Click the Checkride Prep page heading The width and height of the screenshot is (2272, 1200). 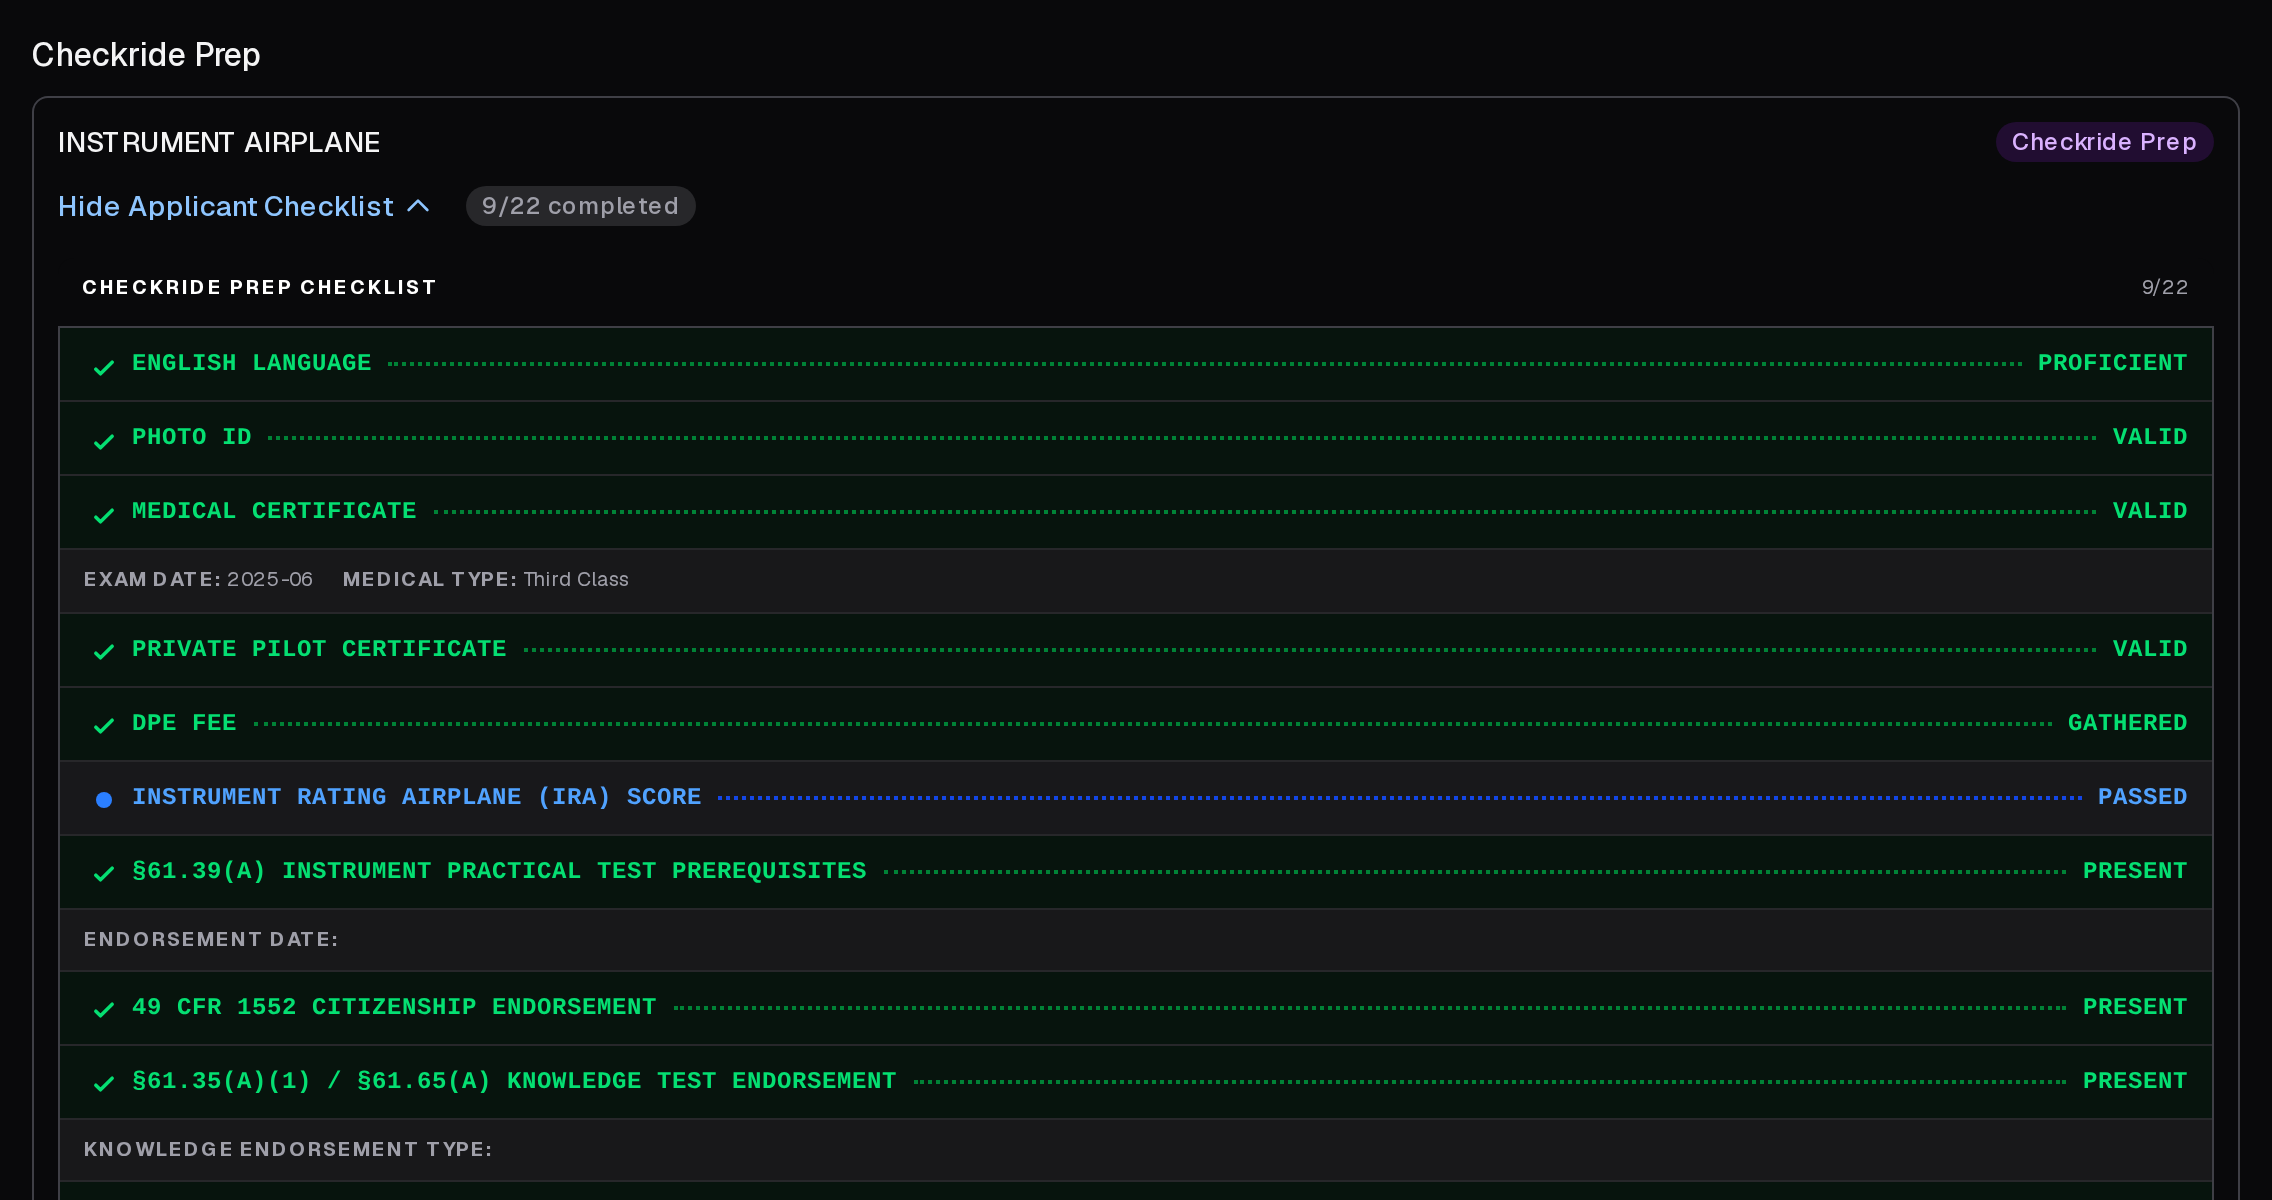pyautogui.click(x=146, y=54)
